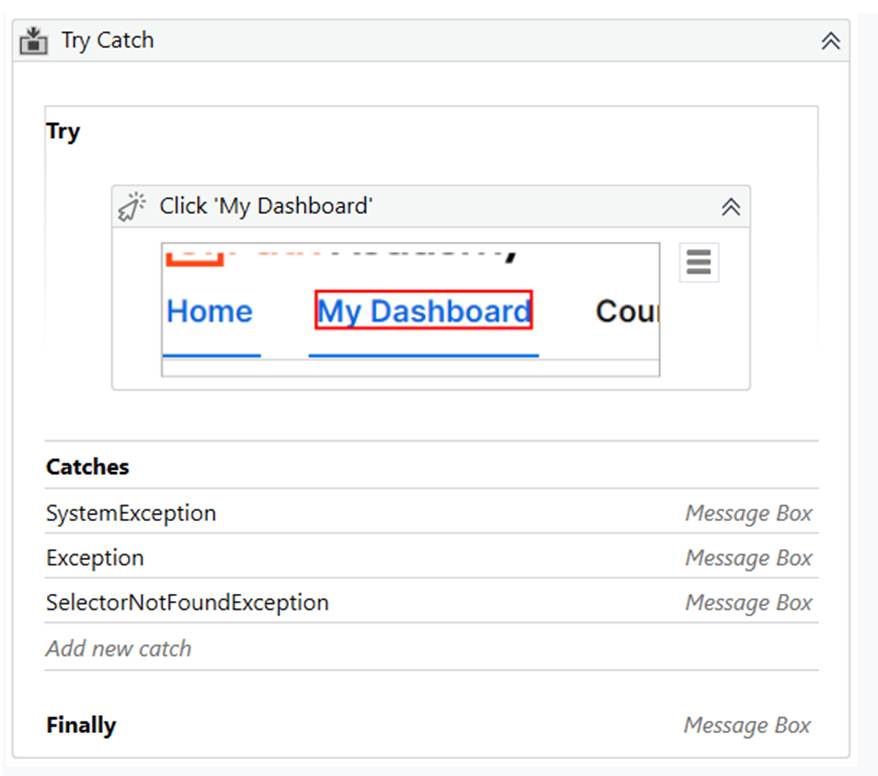Screen dimensions: 878x776
Task: Collapse the Click 'My Dashboard' activity
Action: (735, 205)
